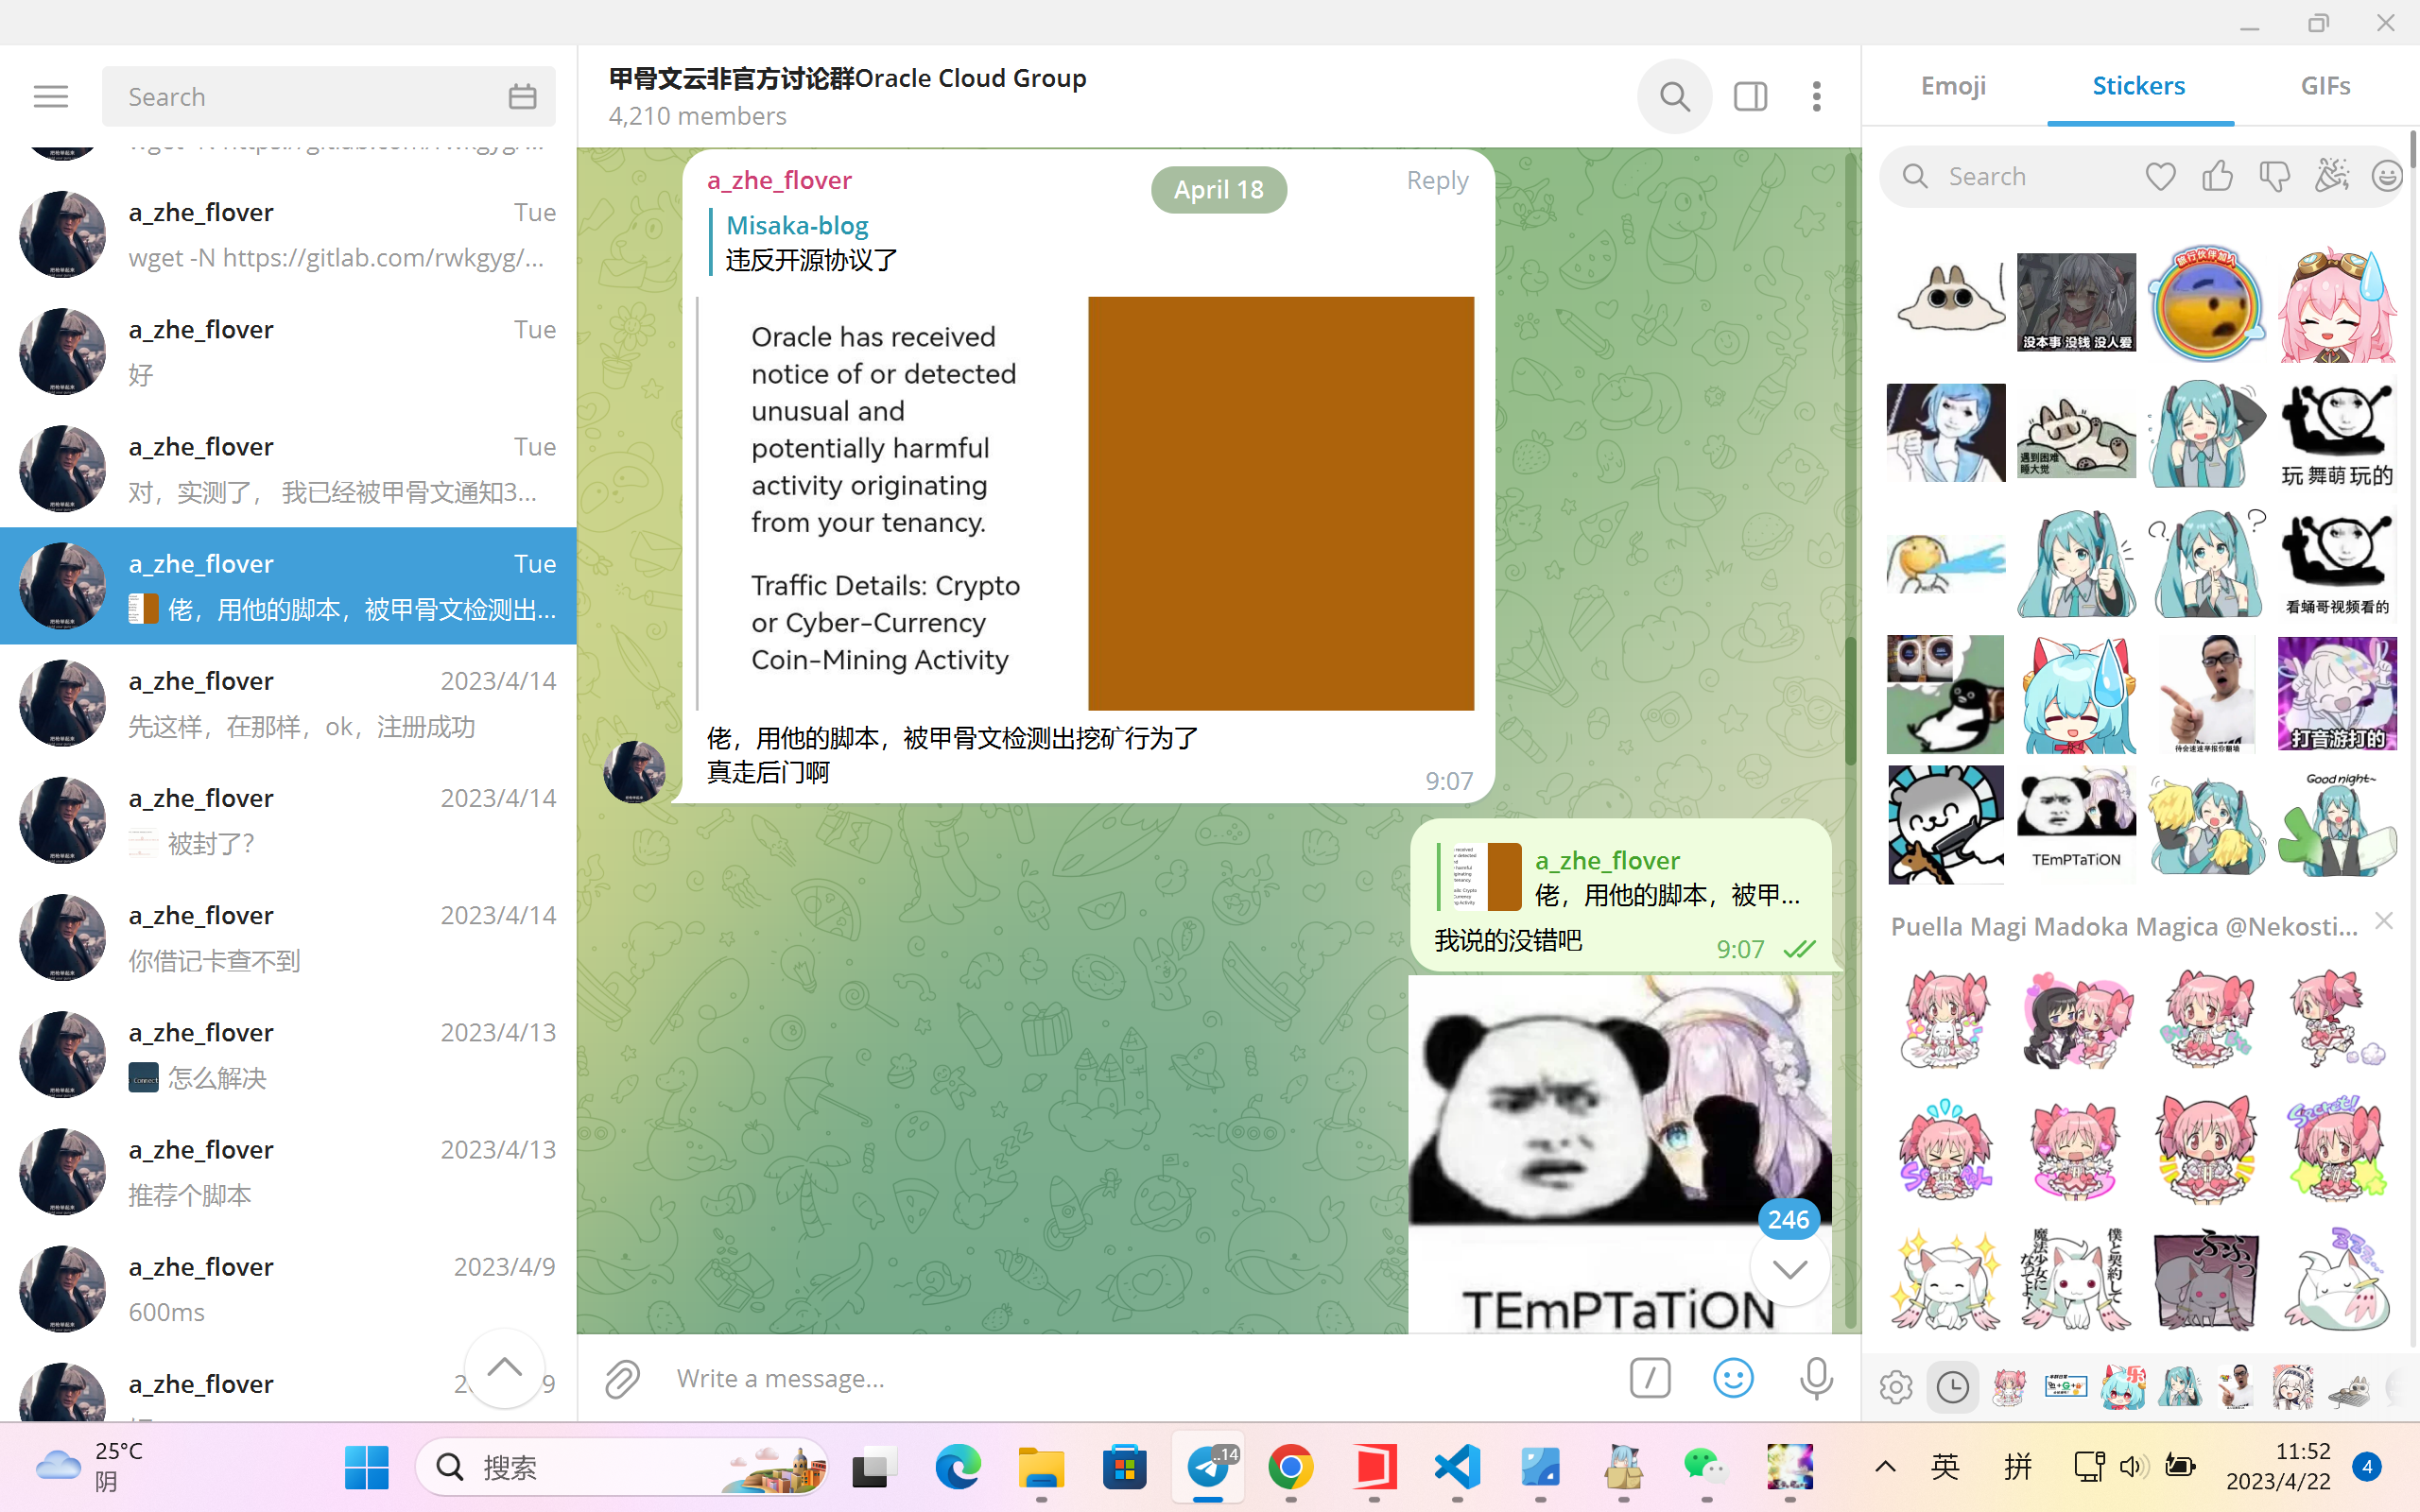Click the sticker panel scrollbar
The image size is (2420, 1512).
[x=2412, y=150]
